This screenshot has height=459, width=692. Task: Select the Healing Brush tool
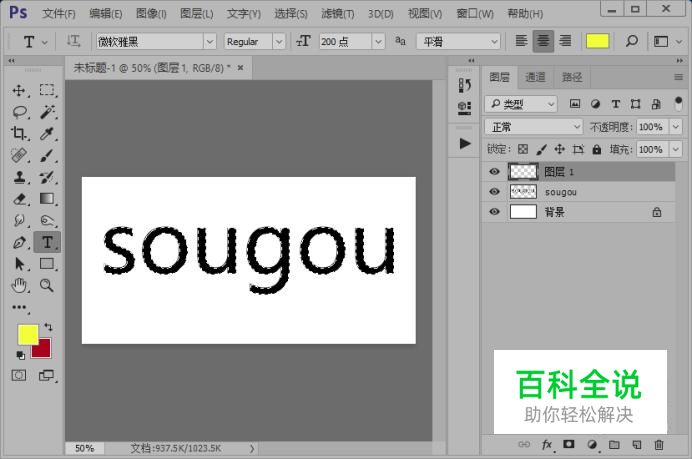[19, 155]
